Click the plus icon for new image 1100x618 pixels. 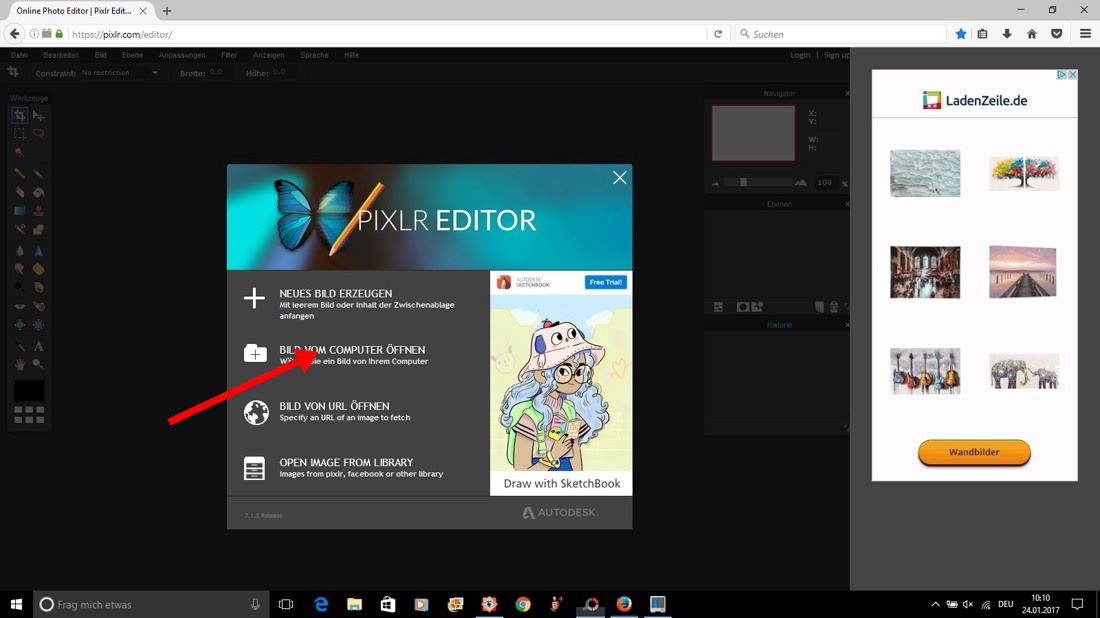coord(254,298)
